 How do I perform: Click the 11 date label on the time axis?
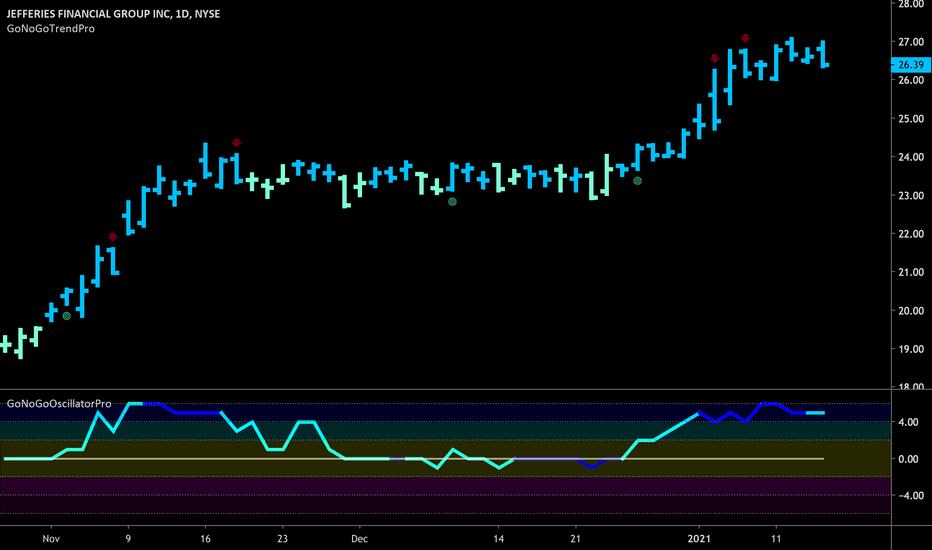[776, 539]
